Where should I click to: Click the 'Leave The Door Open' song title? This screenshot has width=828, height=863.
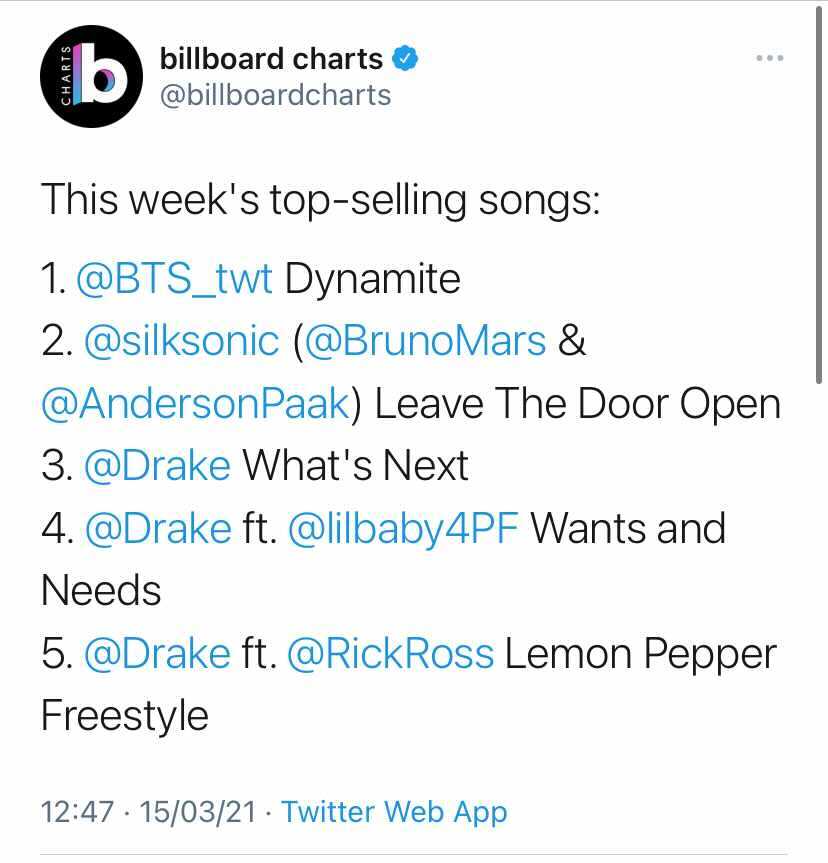[x=578, y=403]
